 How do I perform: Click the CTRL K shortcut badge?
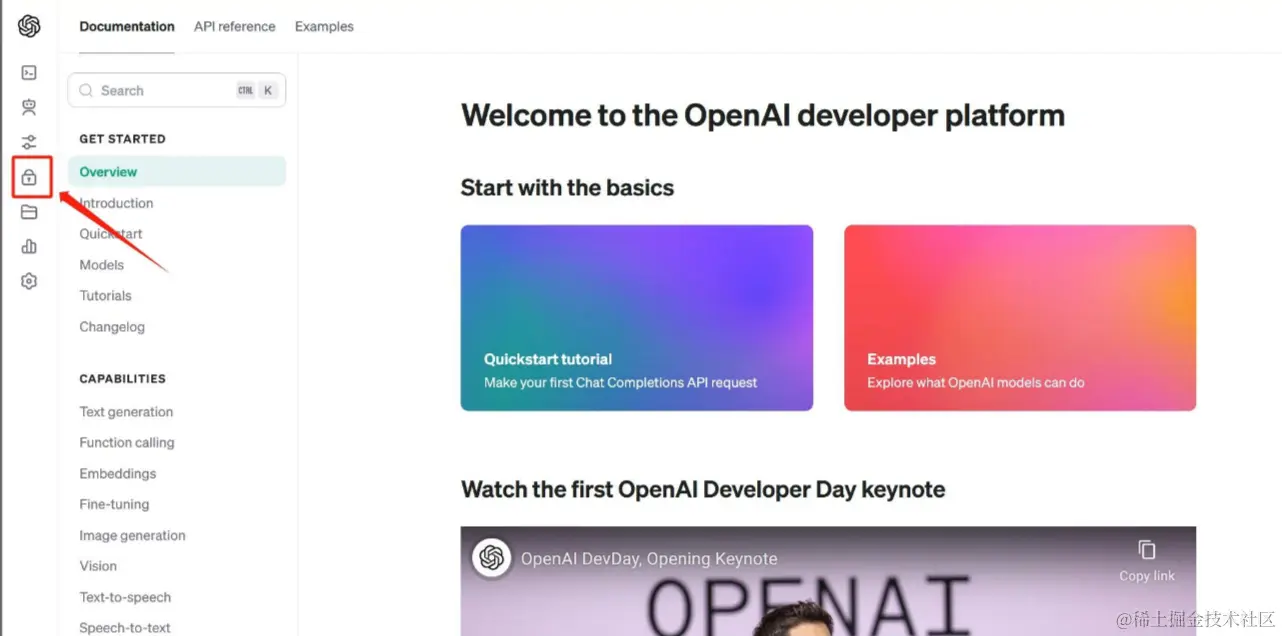256,90
